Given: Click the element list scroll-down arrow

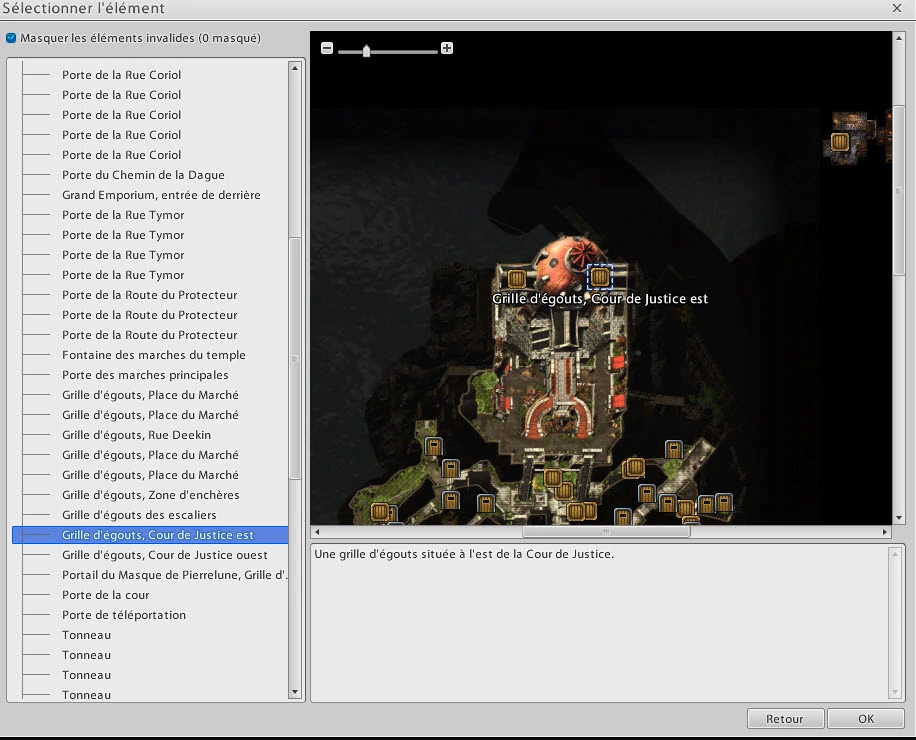Looking at the screenshot, I should [295, 692].
